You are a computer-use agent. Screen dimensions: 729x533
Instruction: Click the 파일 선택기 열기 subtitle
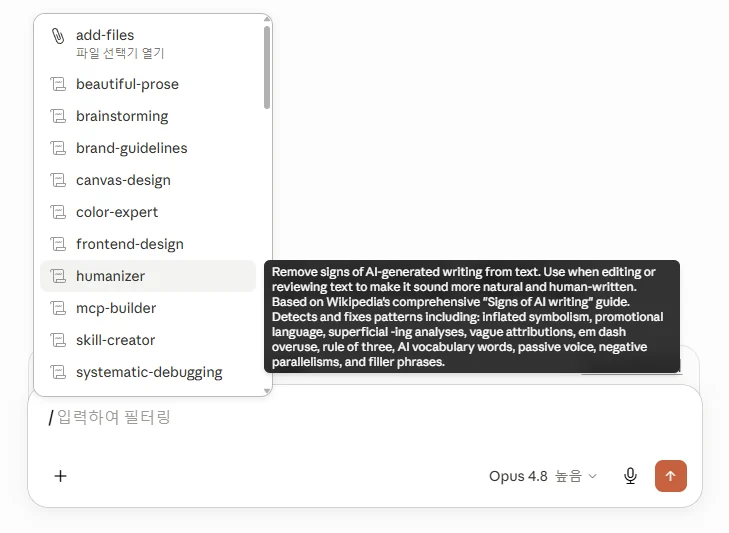(x=120, y=53)
